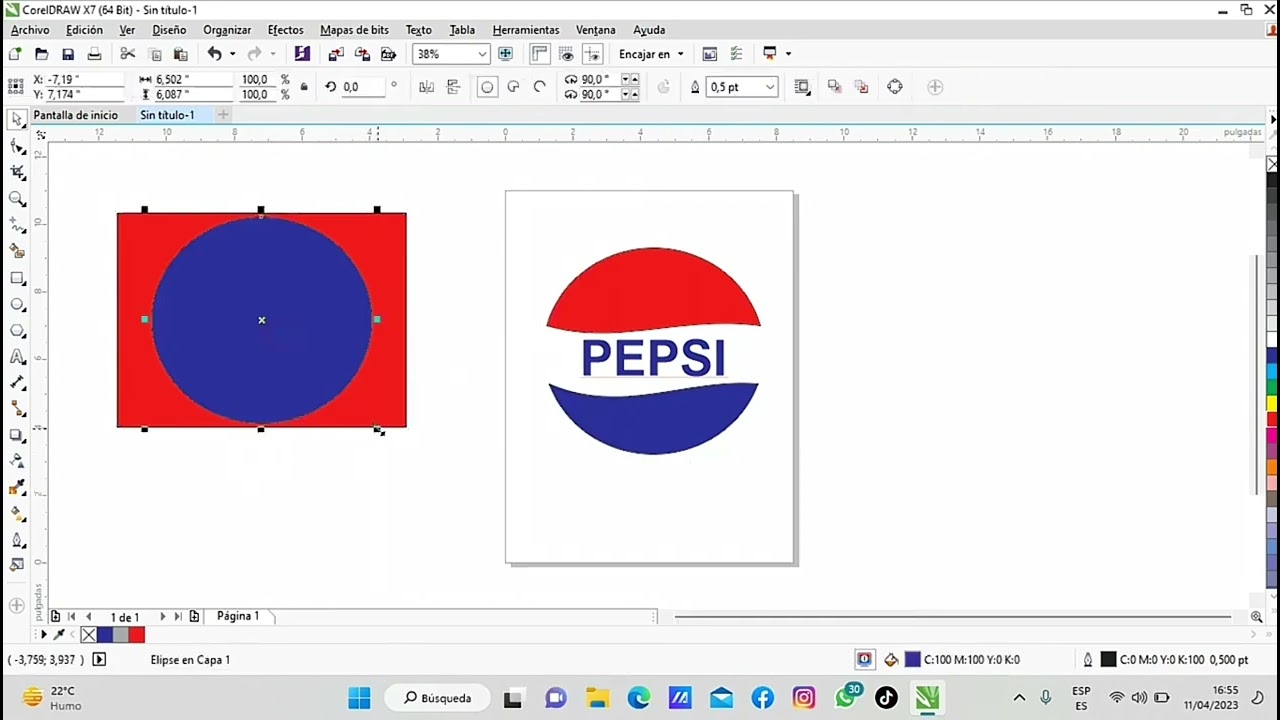Select the Página 1 page tab

tap(238, 616)
